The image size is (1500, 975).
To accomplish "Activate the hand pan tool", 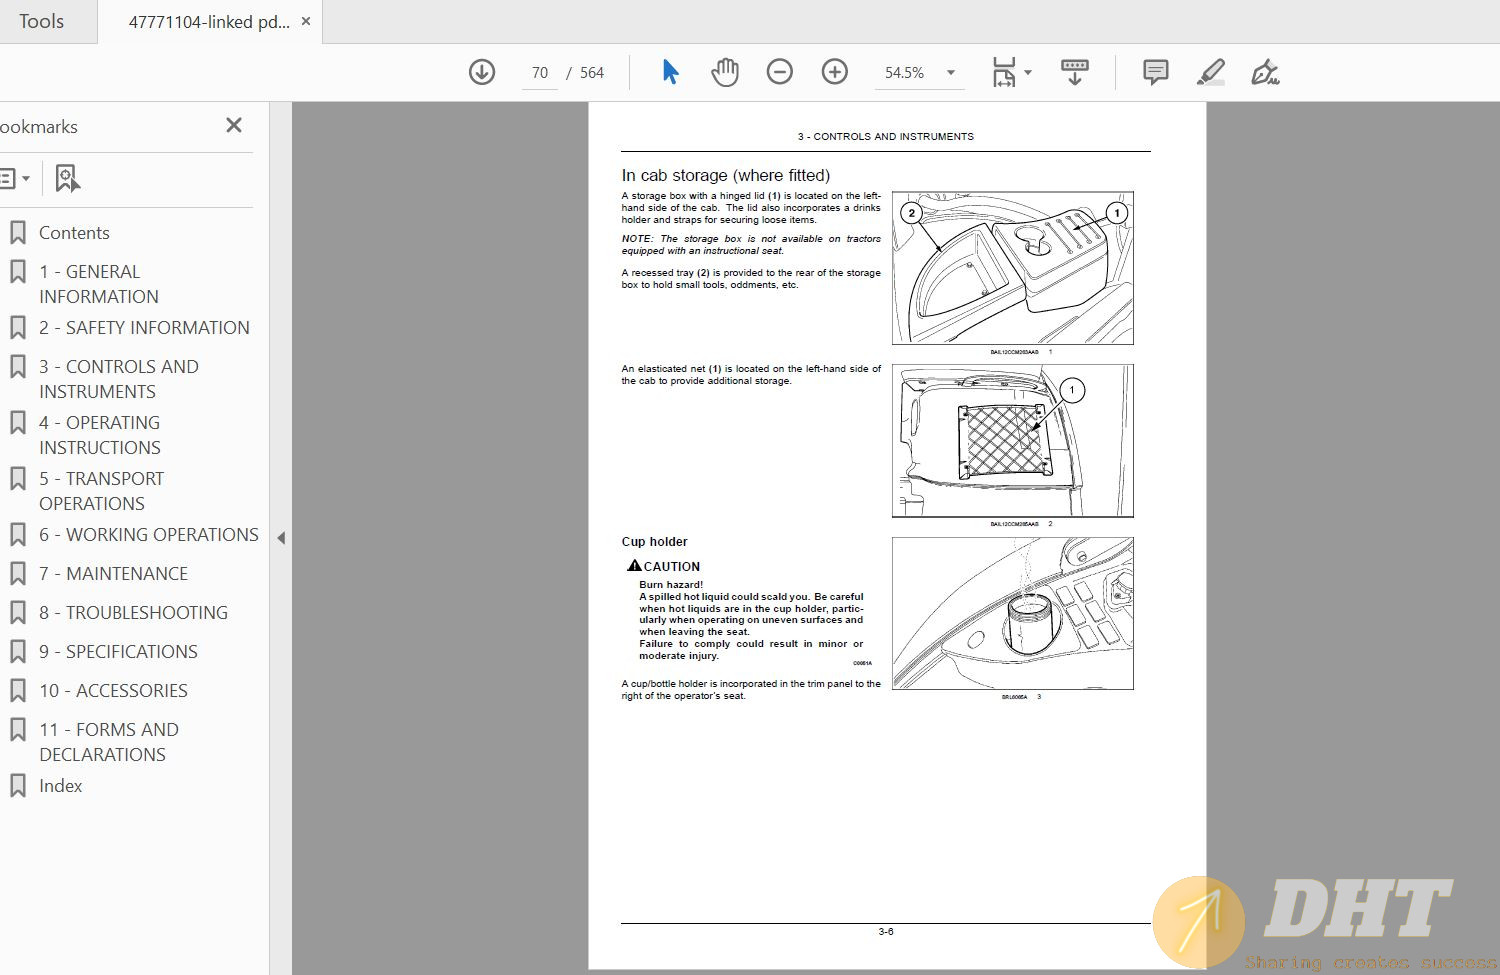I will (x=725, y=72).
